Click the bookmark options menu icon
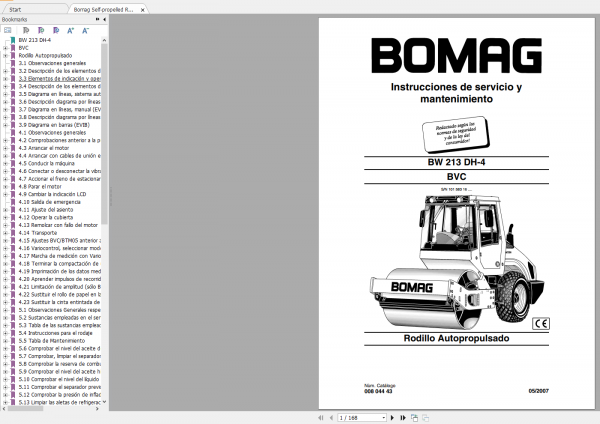The width and height of the screenshot is (600, 424). 7,30
